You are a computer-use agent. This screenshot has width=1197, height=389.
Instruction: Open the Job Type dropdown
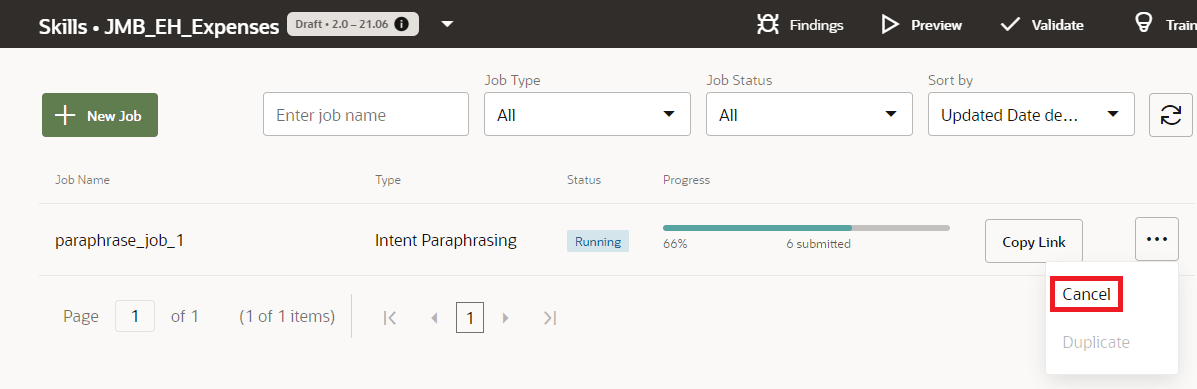pyautogui.click(x=587, y=114)
